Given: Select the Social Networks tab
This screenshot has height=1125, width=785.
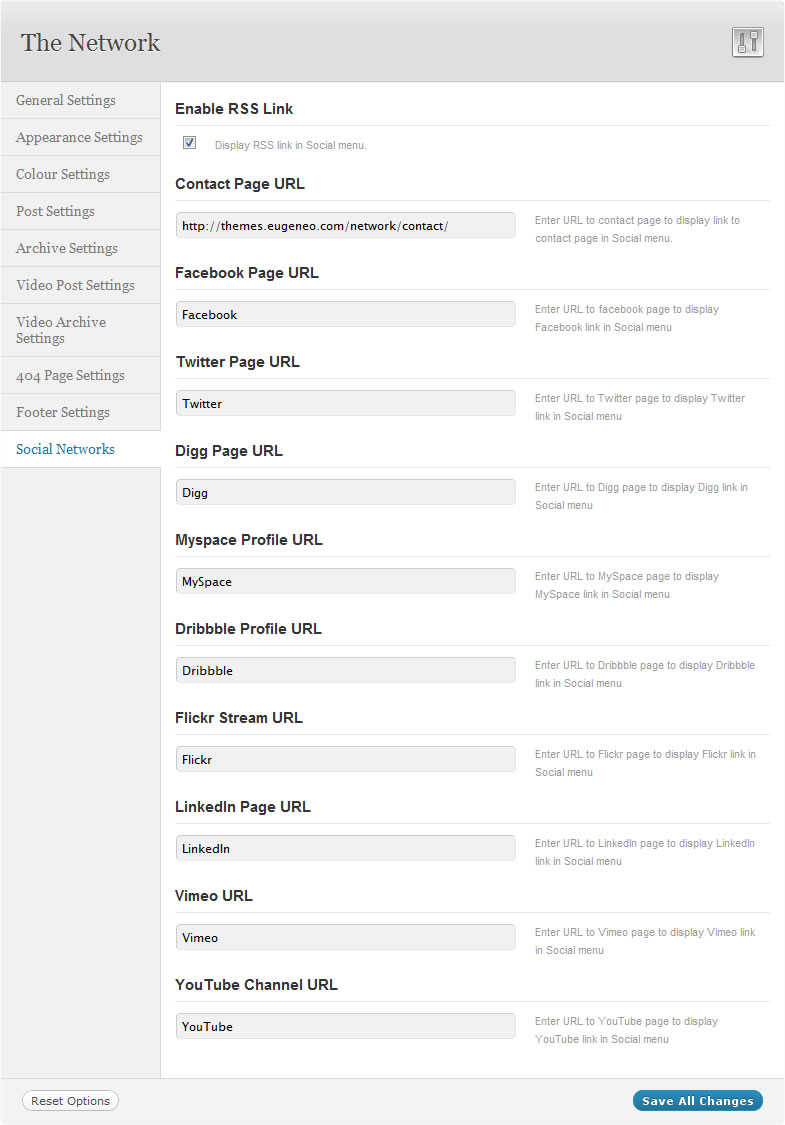Looking at the screenshot, I should [65, 449].
